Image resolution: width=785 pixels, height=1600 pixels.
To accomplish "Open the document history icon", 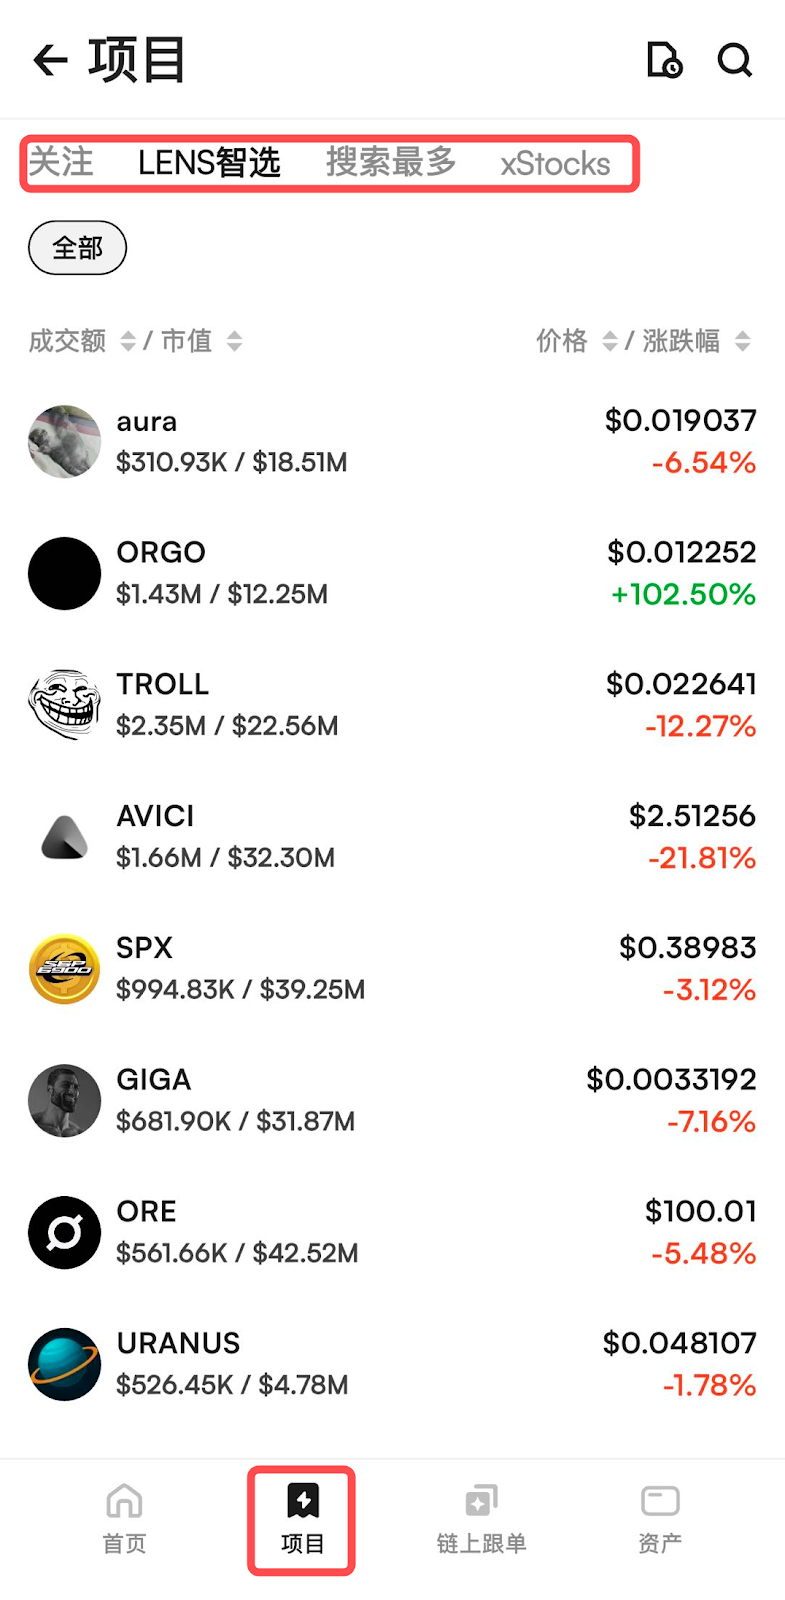I will point(664,60).
